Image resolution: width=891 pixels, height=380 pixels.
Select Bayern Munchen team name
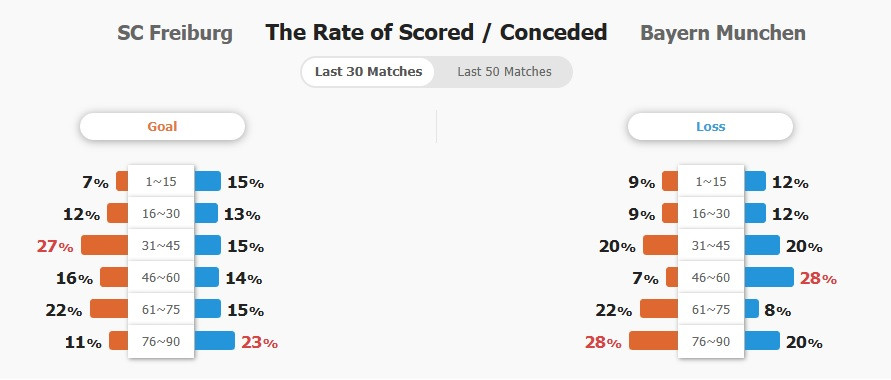tap(723, 33)
